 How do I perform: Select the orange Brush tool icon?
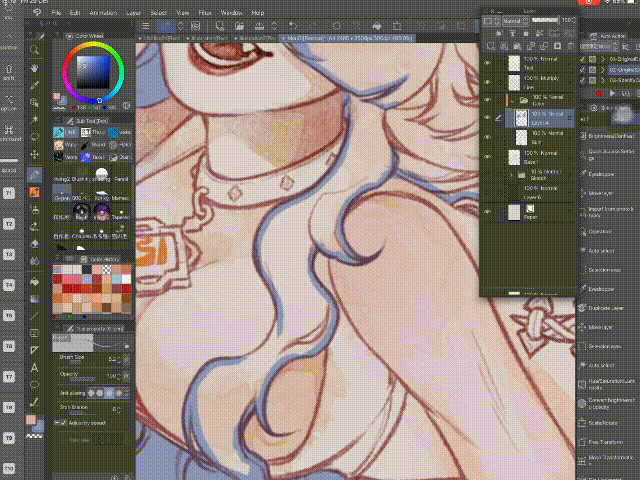point(34,192)
